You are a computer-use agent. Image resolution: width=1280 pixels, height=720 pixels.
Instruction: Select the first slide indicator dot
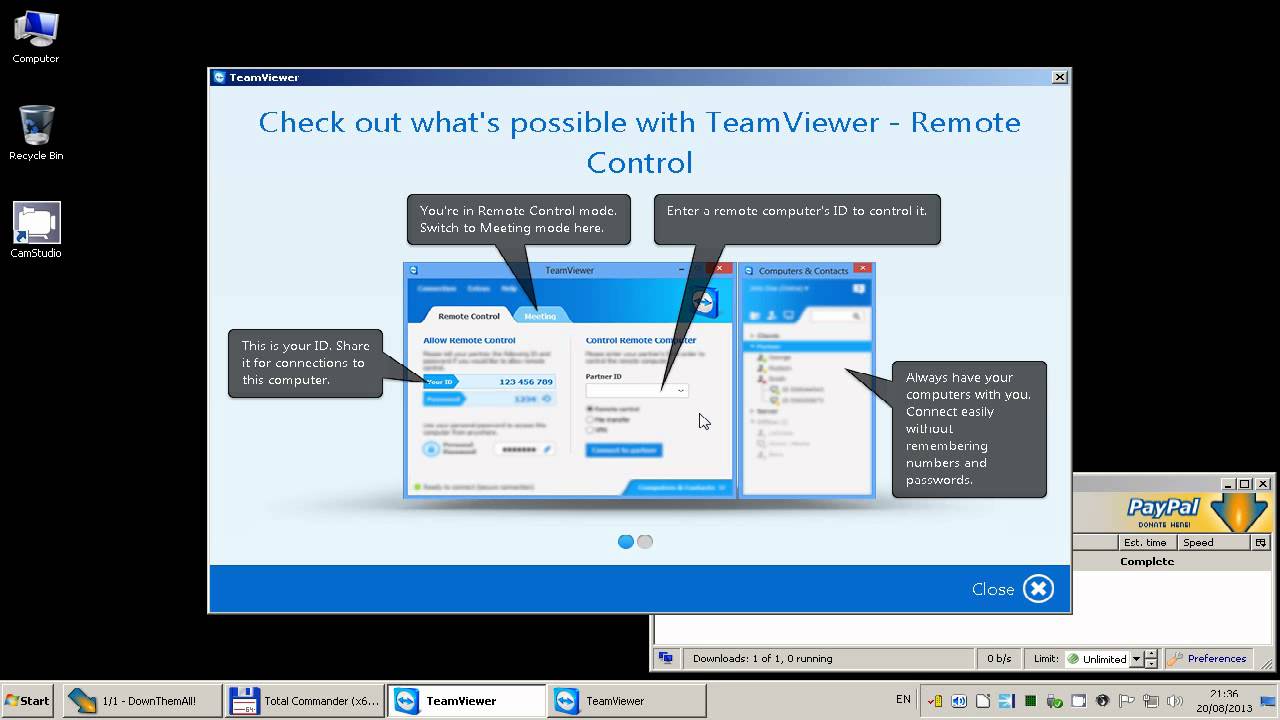[x=626, y=542]
